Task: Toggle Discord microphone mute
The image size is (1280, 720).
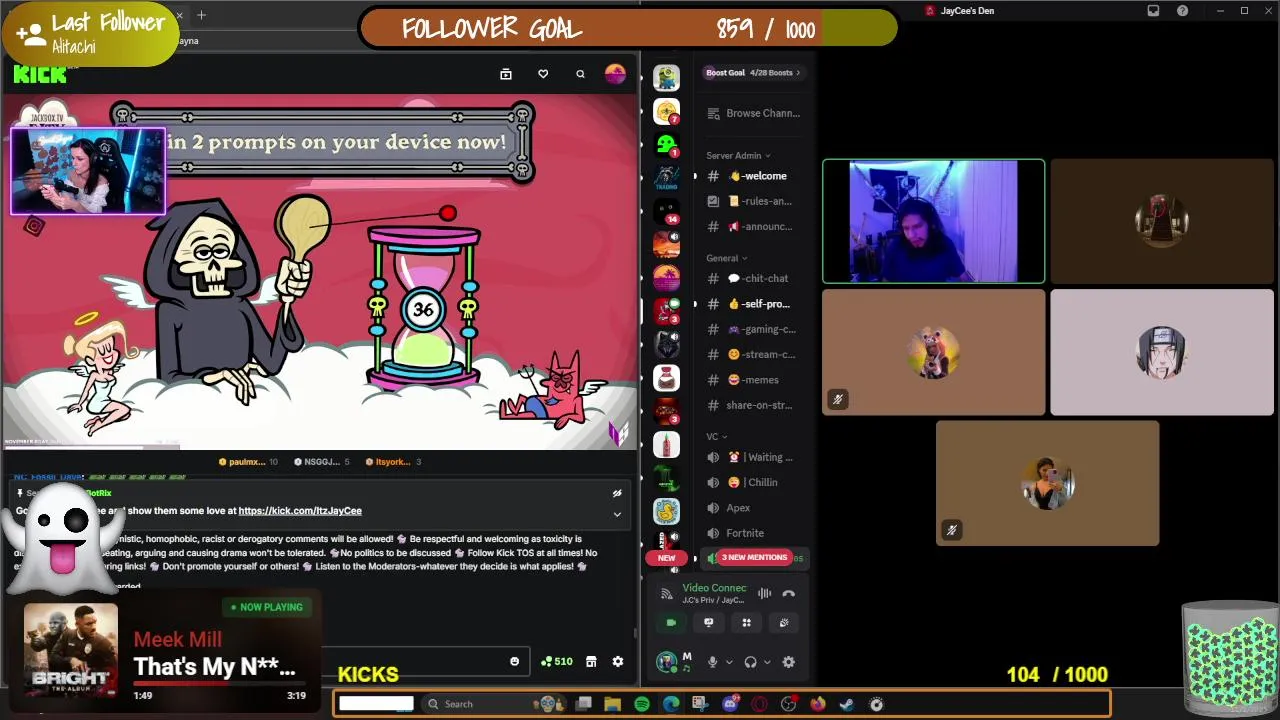Action: (x=713, y=662)
